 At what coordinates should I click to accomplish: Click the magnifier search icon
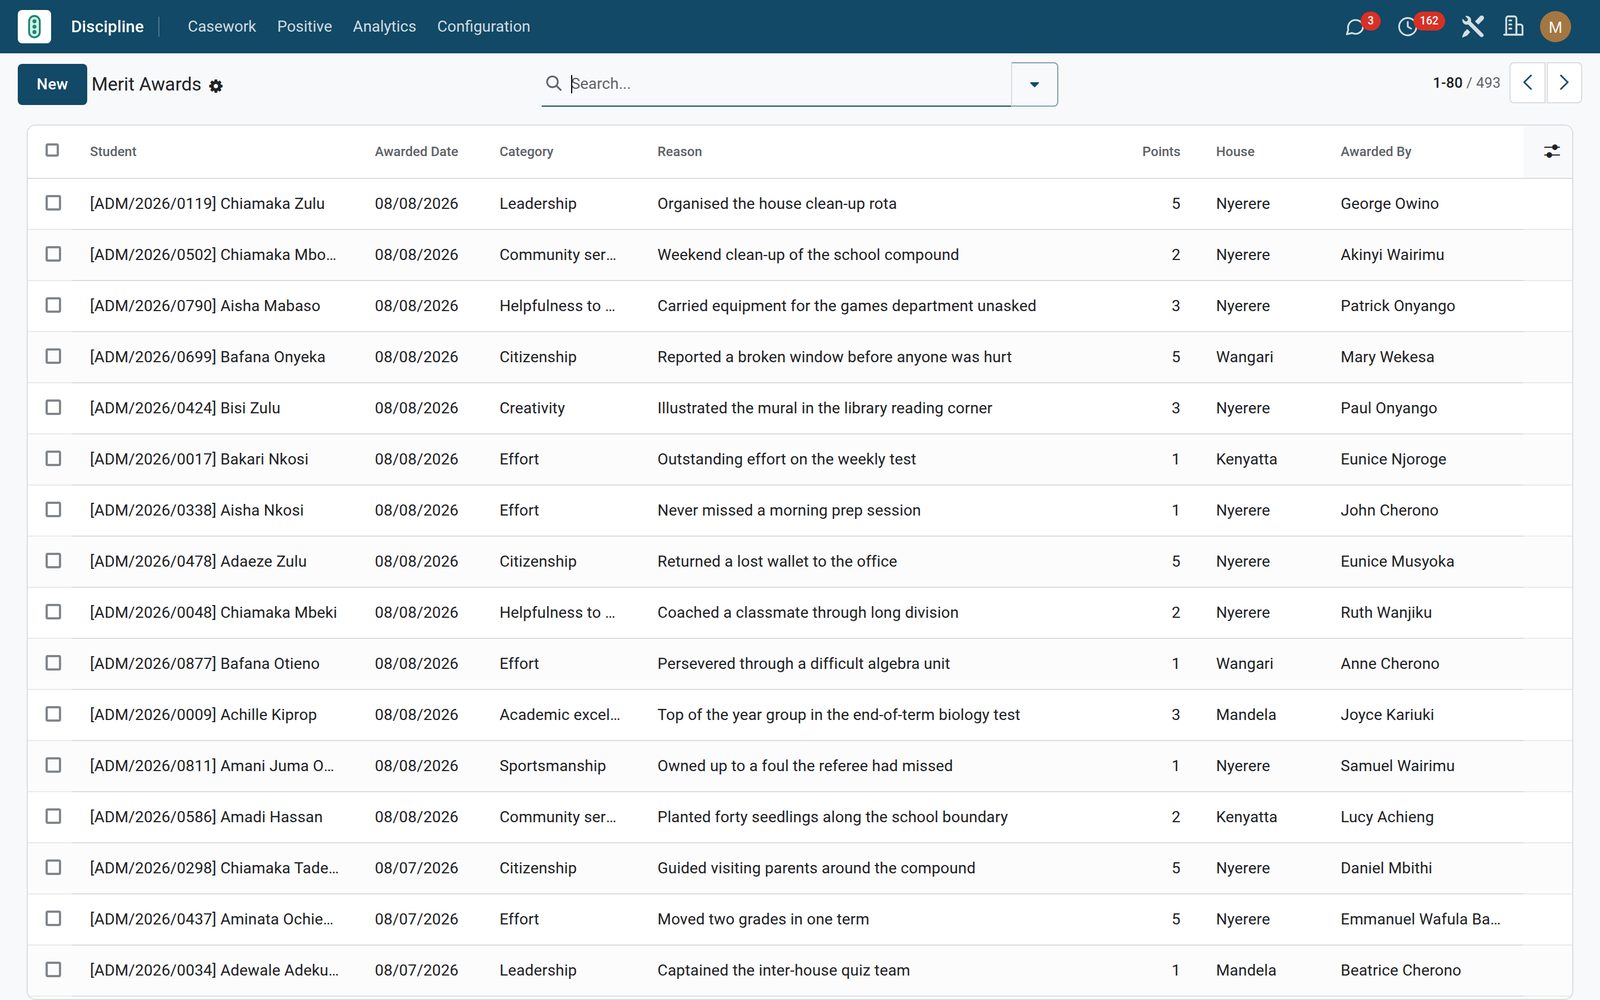pos(553,83)
